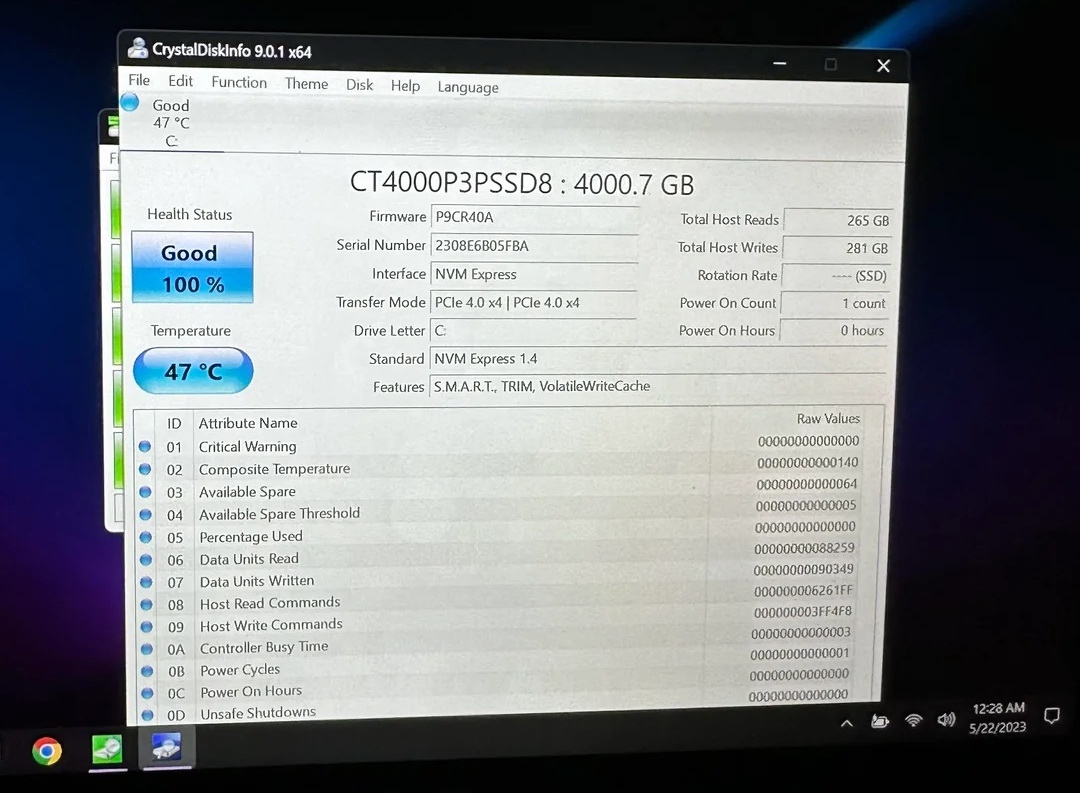This screenshot has height=793, width=1080.
Task: Click the Critical Warning status dot
Action: point(145,447)
